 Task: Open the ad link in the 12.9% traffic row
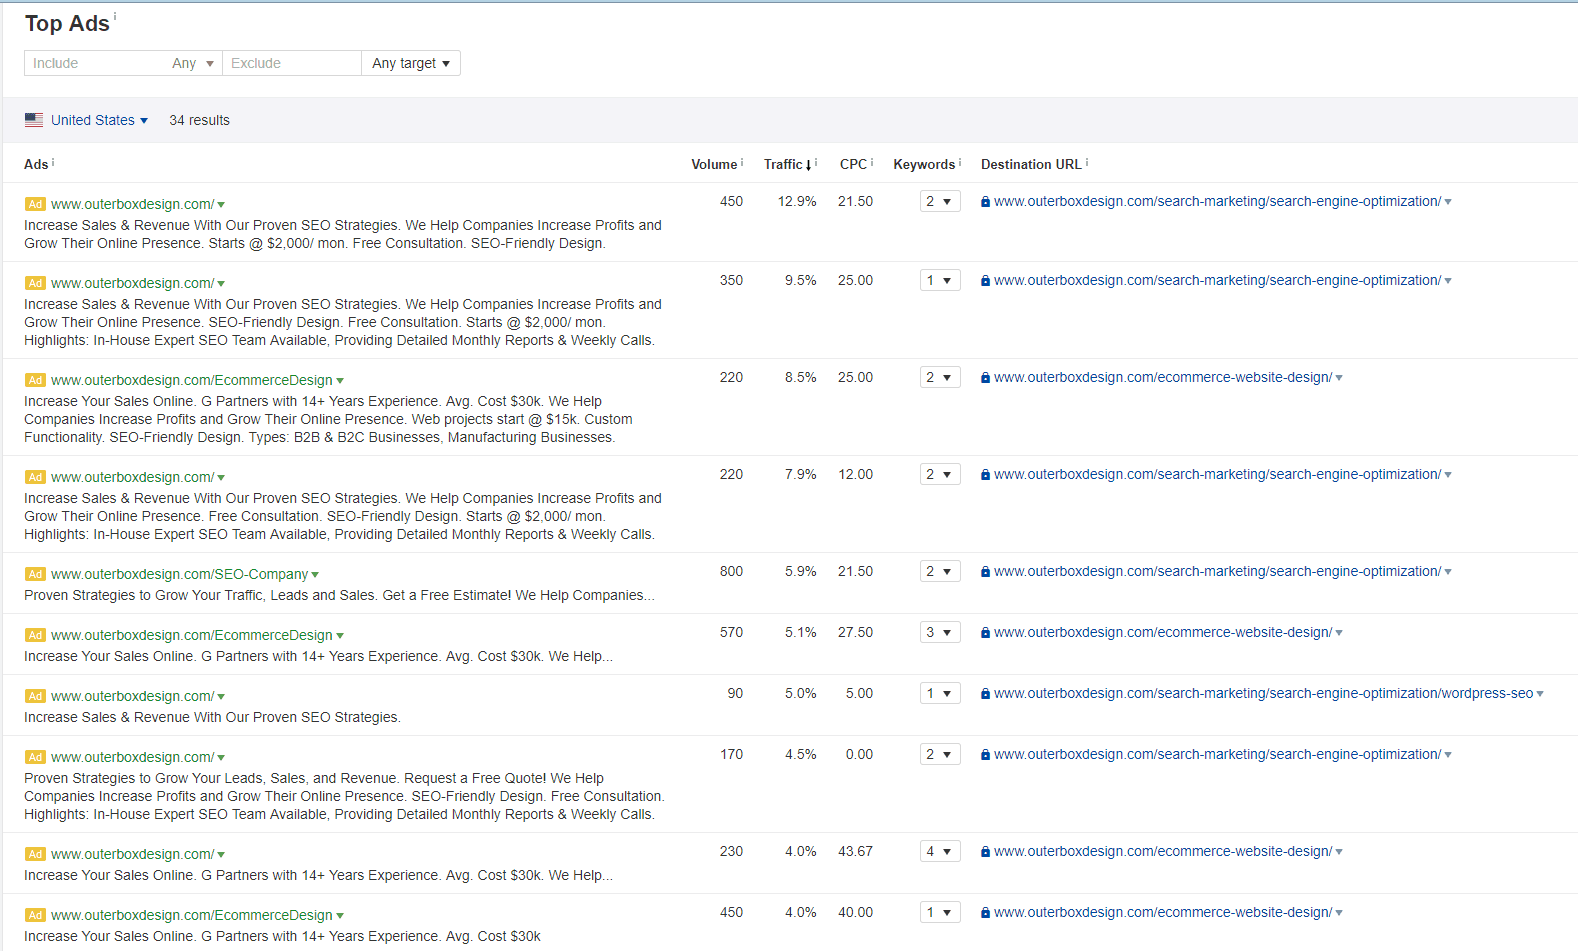click(132, 204)
